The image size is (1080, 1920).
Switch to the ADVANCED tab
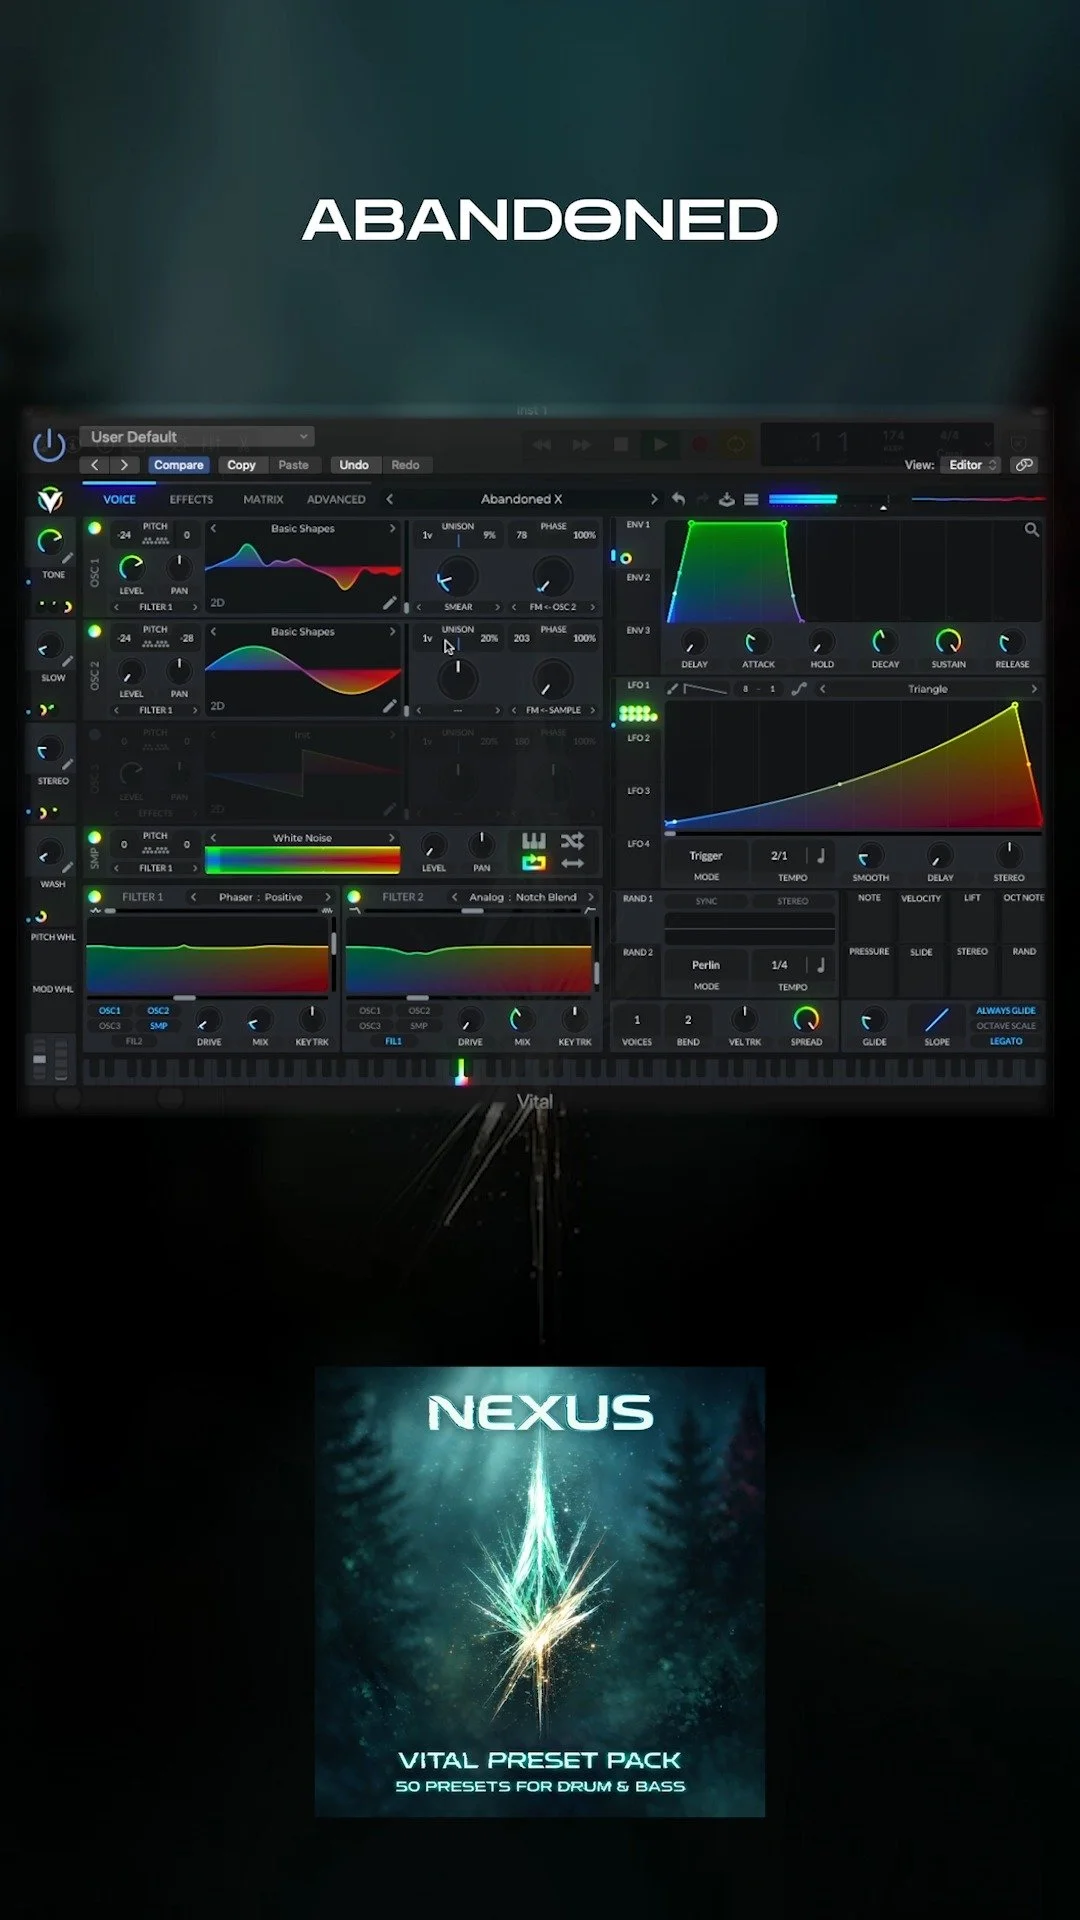[336, 499]
